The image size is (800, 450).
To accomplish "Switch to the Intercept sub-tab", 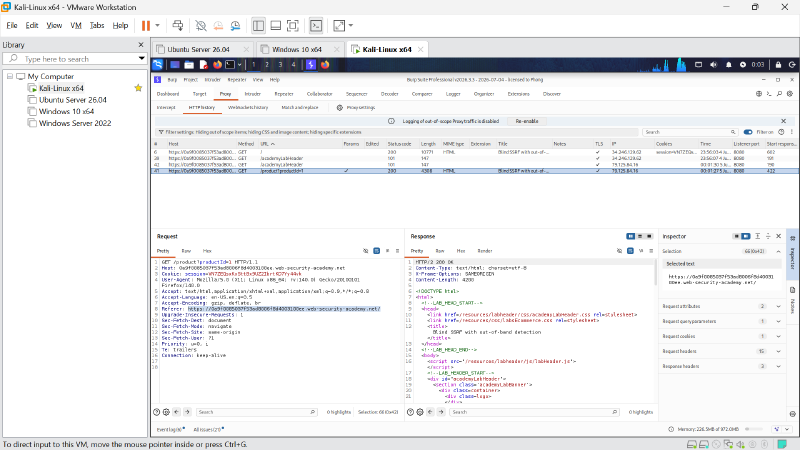I will point(166,108).
